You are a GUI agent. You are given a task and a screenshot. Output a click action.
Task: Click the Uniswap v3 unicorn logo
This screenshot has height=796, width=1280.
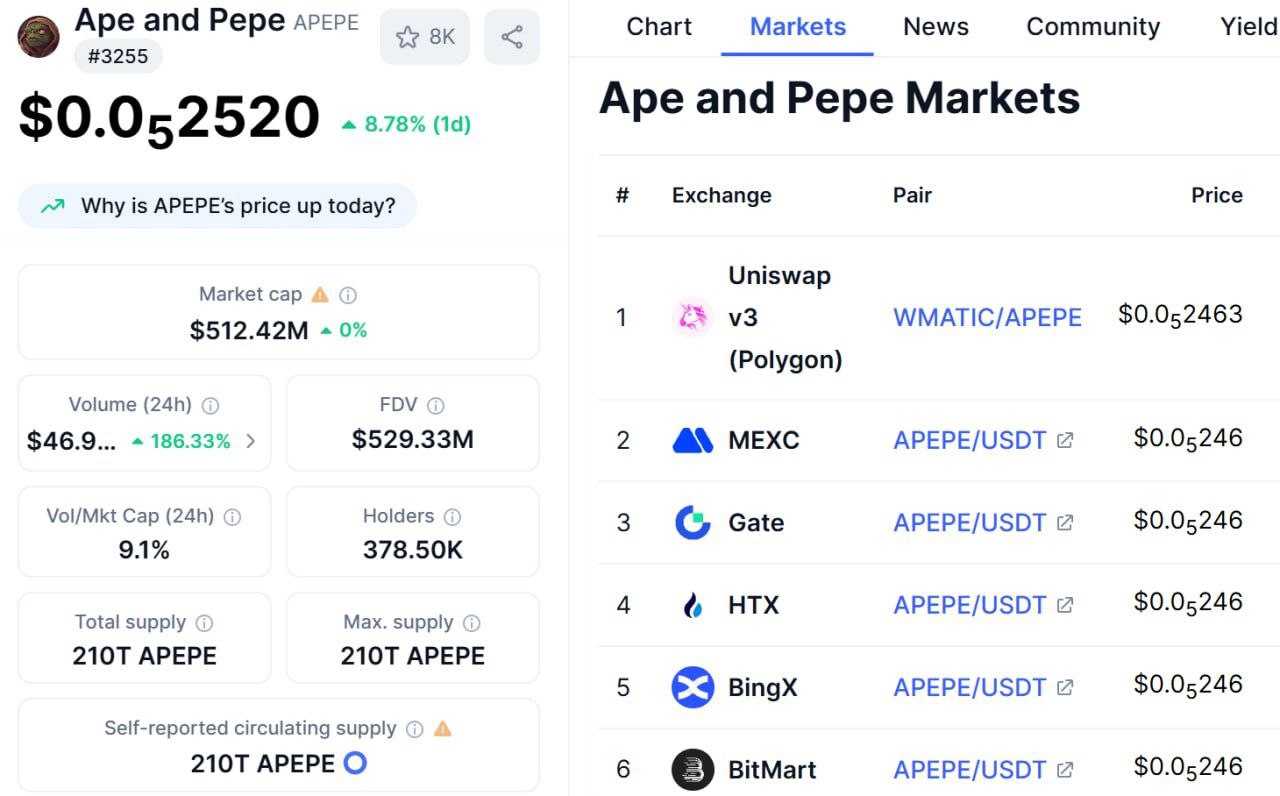pyautogui.click(x=692, y=318)
